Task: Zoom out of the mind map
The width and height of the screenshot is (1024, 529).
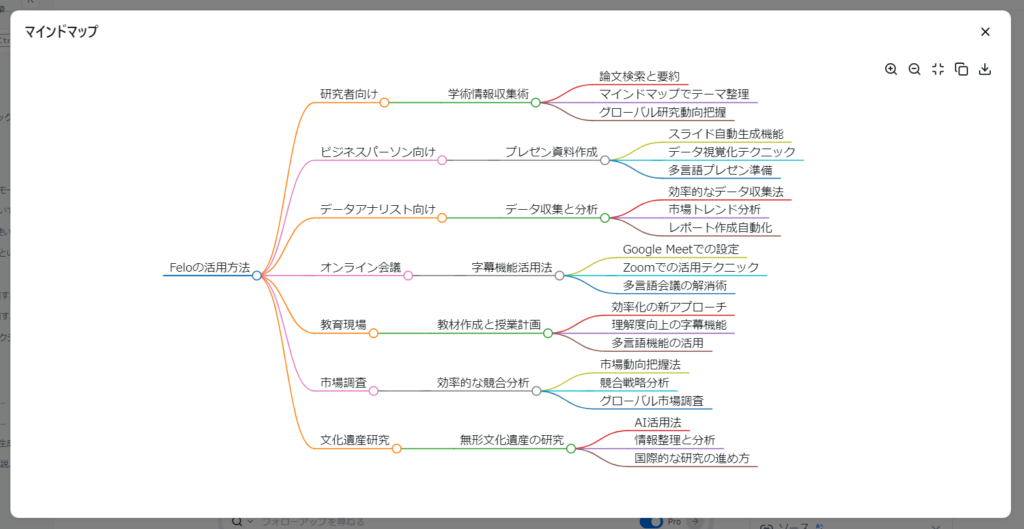Action: pyautogui.click(x=914, y=69)
